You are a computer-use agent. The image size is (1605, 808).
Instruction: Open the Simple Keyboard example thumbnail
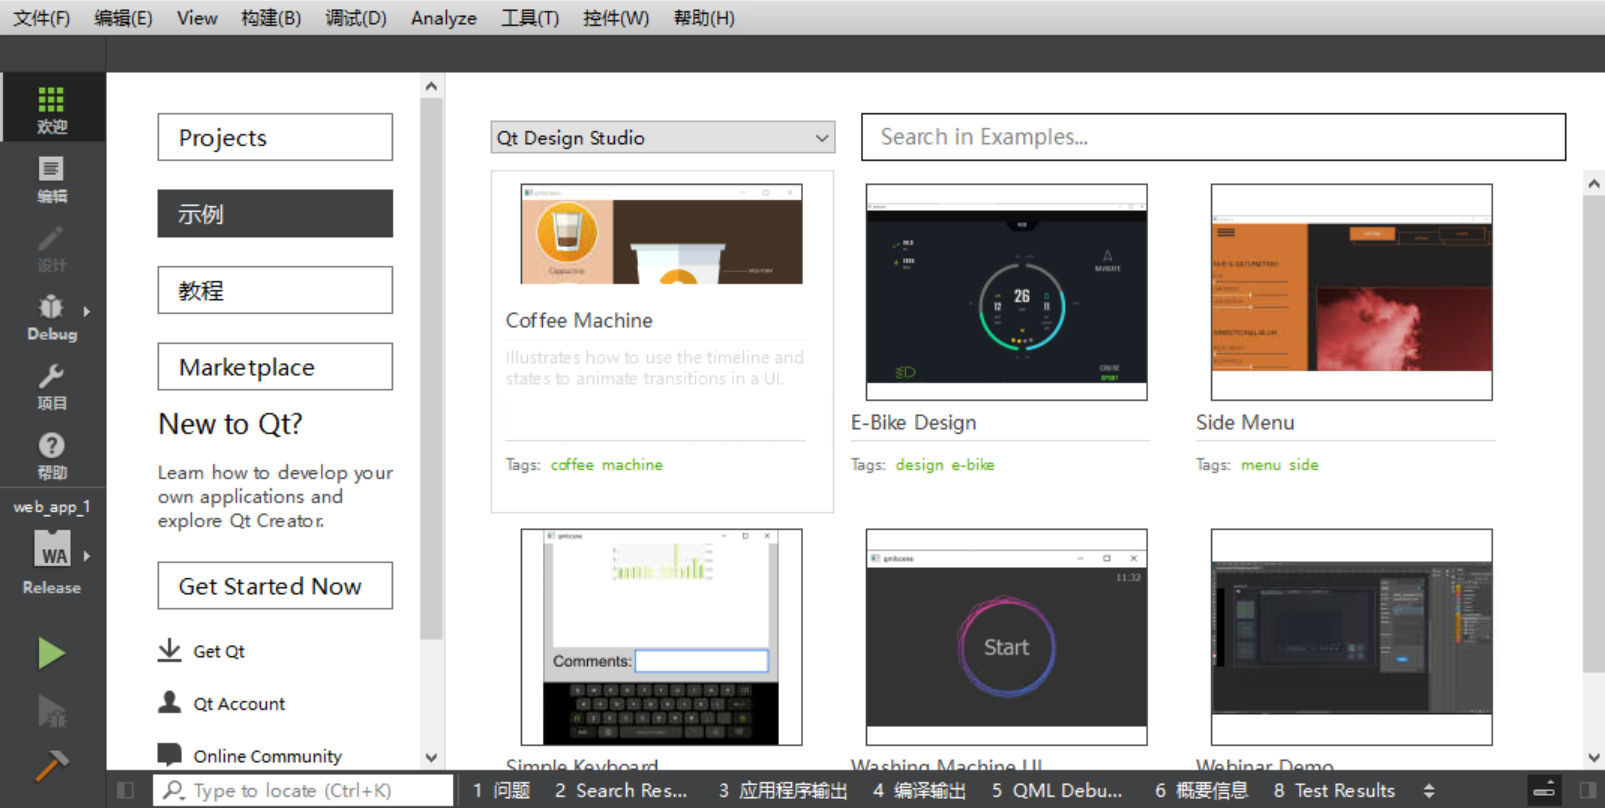[661, 637]
